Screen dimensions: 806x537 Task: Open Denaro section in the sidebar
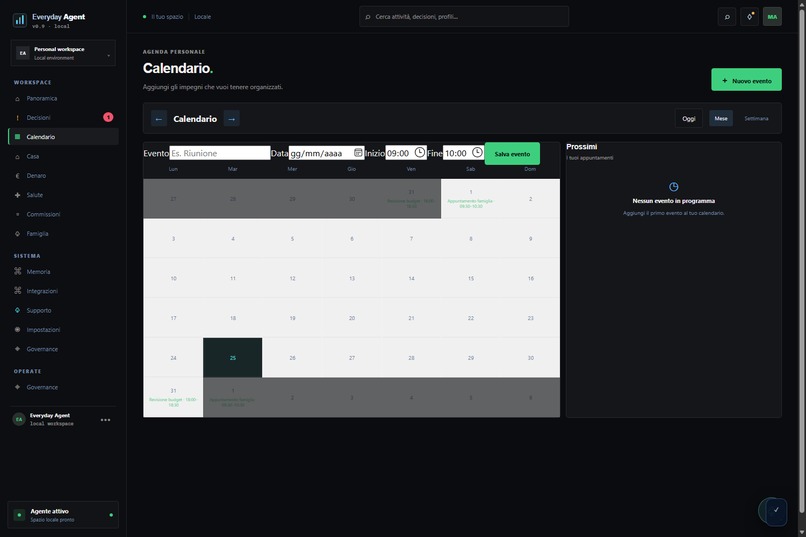pyautogui.click(x=63, y=176)
